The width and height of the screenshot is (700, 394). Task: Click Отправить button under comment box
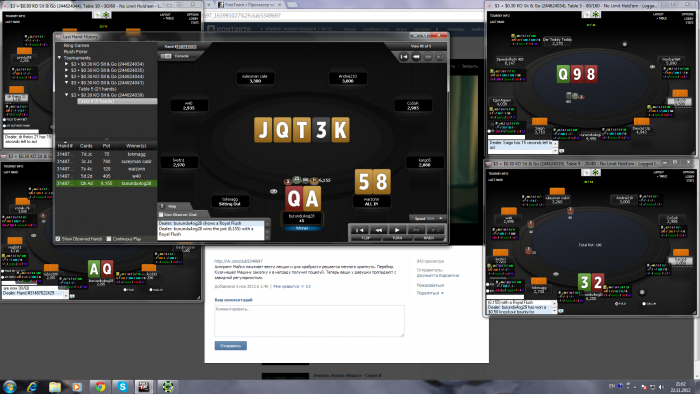pyautogui.click(x=230, y=346)
